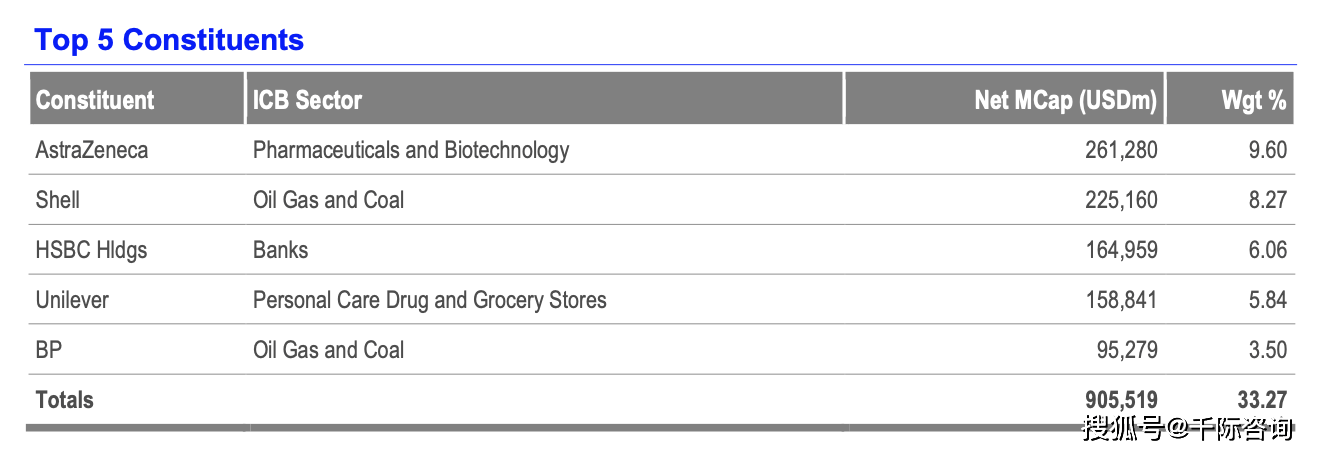Select the 95,279 market cap value
The height and width of the screenshot is (456, 1324).
coord(1128,350)
